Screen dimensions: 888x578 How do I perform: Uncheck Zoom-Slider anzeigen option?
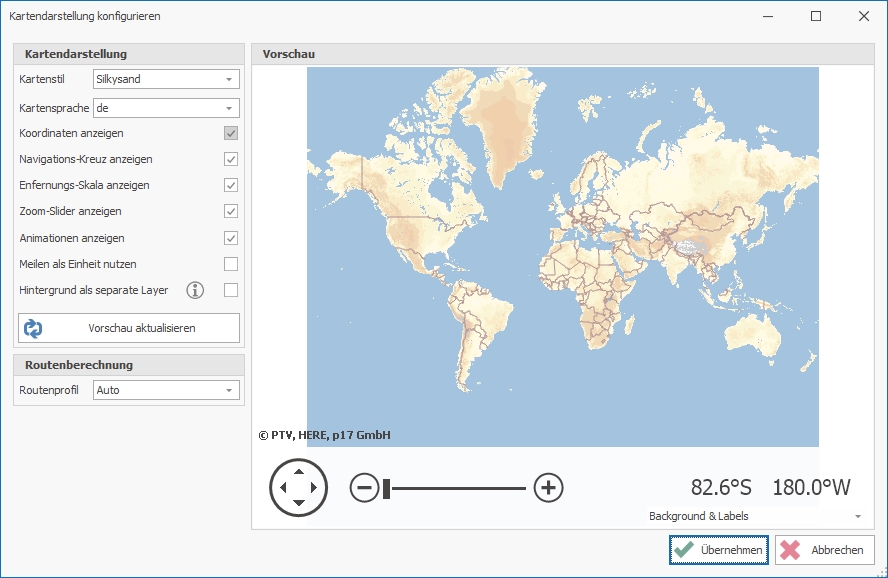pyautogui.click(x=231, y=212)
